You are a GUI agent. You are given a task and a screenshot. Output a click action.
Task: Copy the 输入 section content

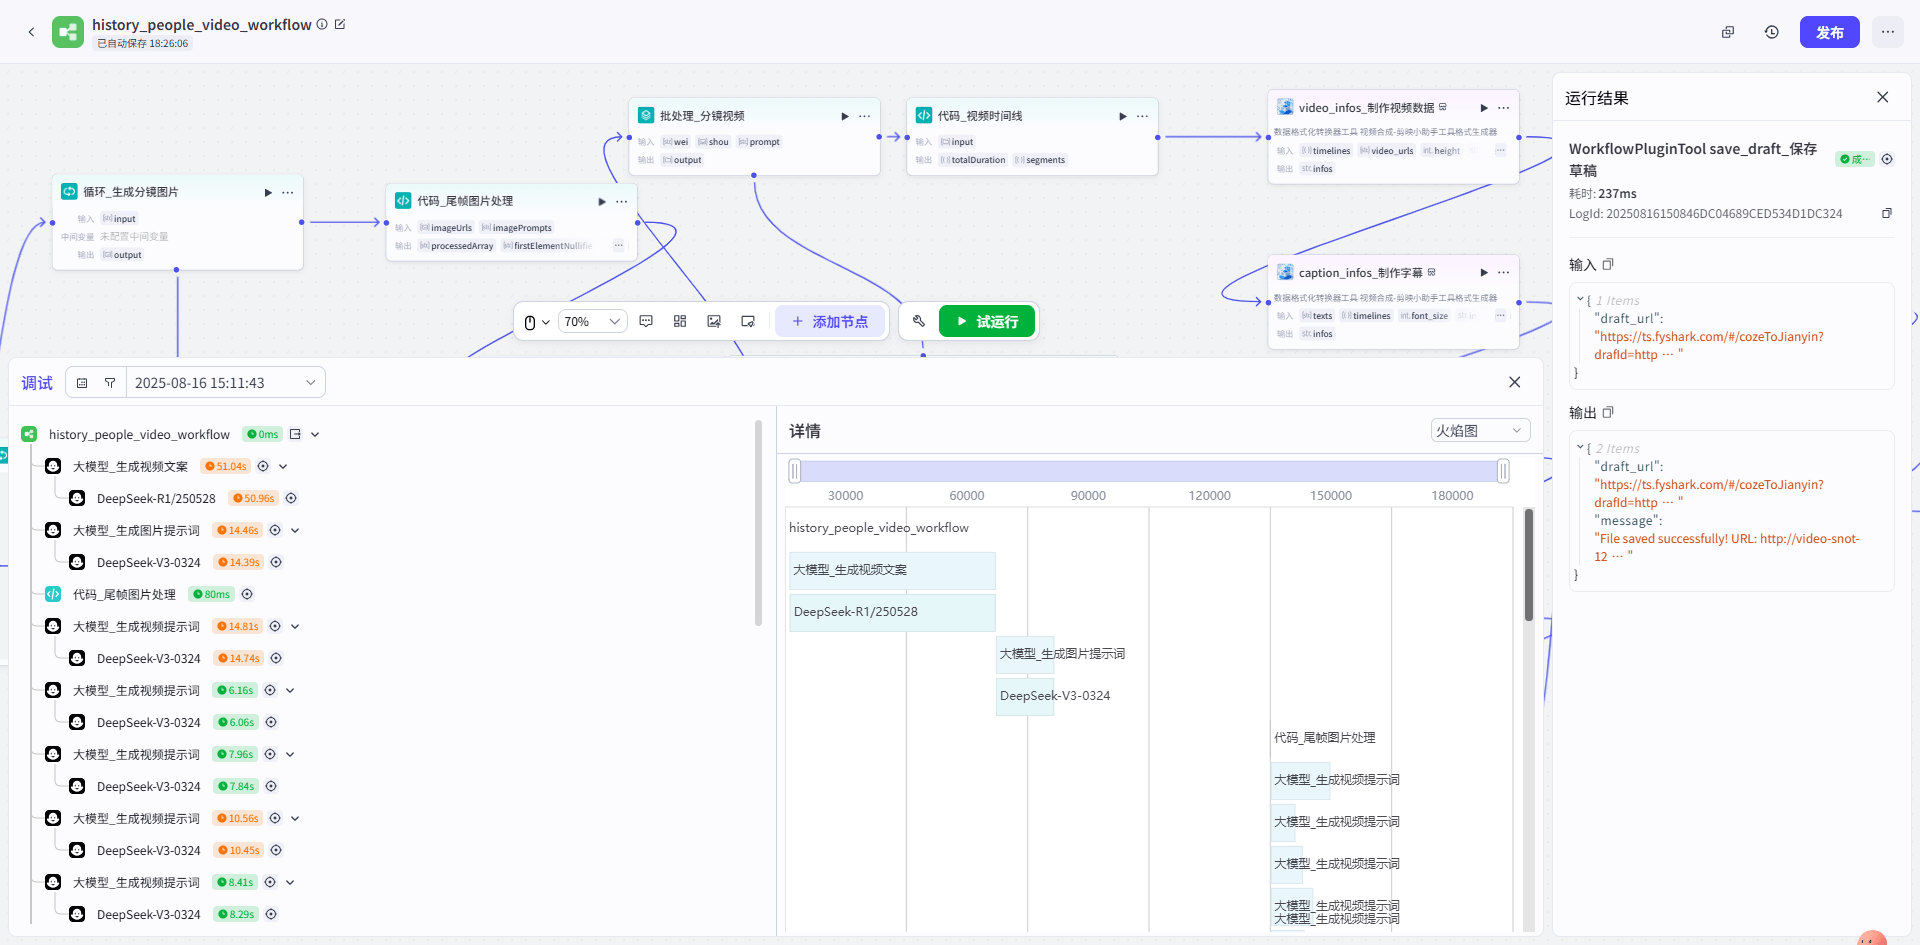click(1608, 265)
